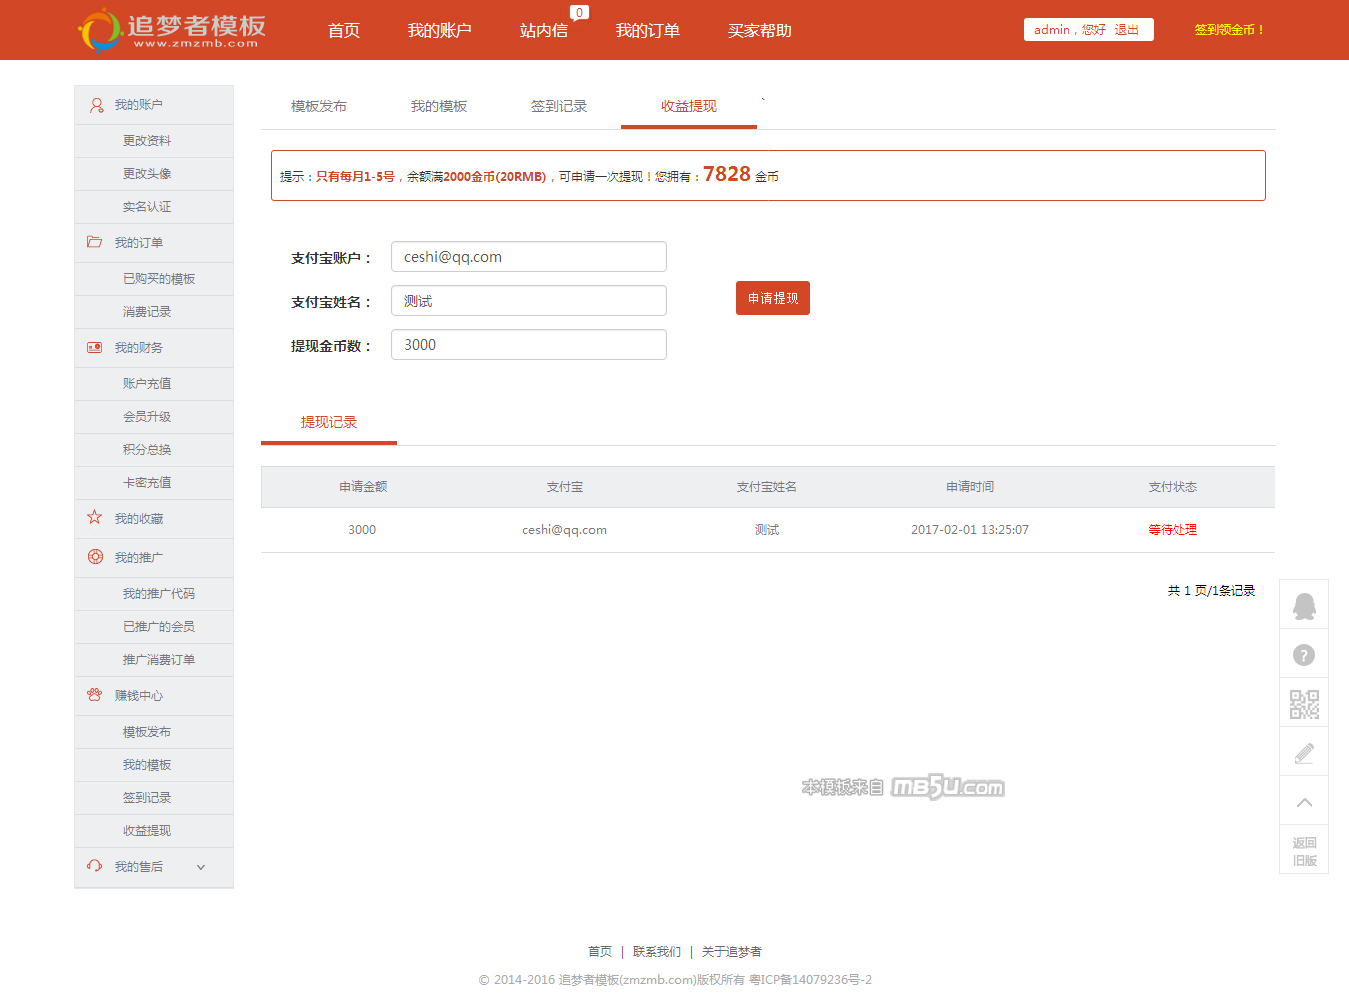Click the 签到领金币 link
Screen dimensions: 1349x1004
[x=1229, y=30]
